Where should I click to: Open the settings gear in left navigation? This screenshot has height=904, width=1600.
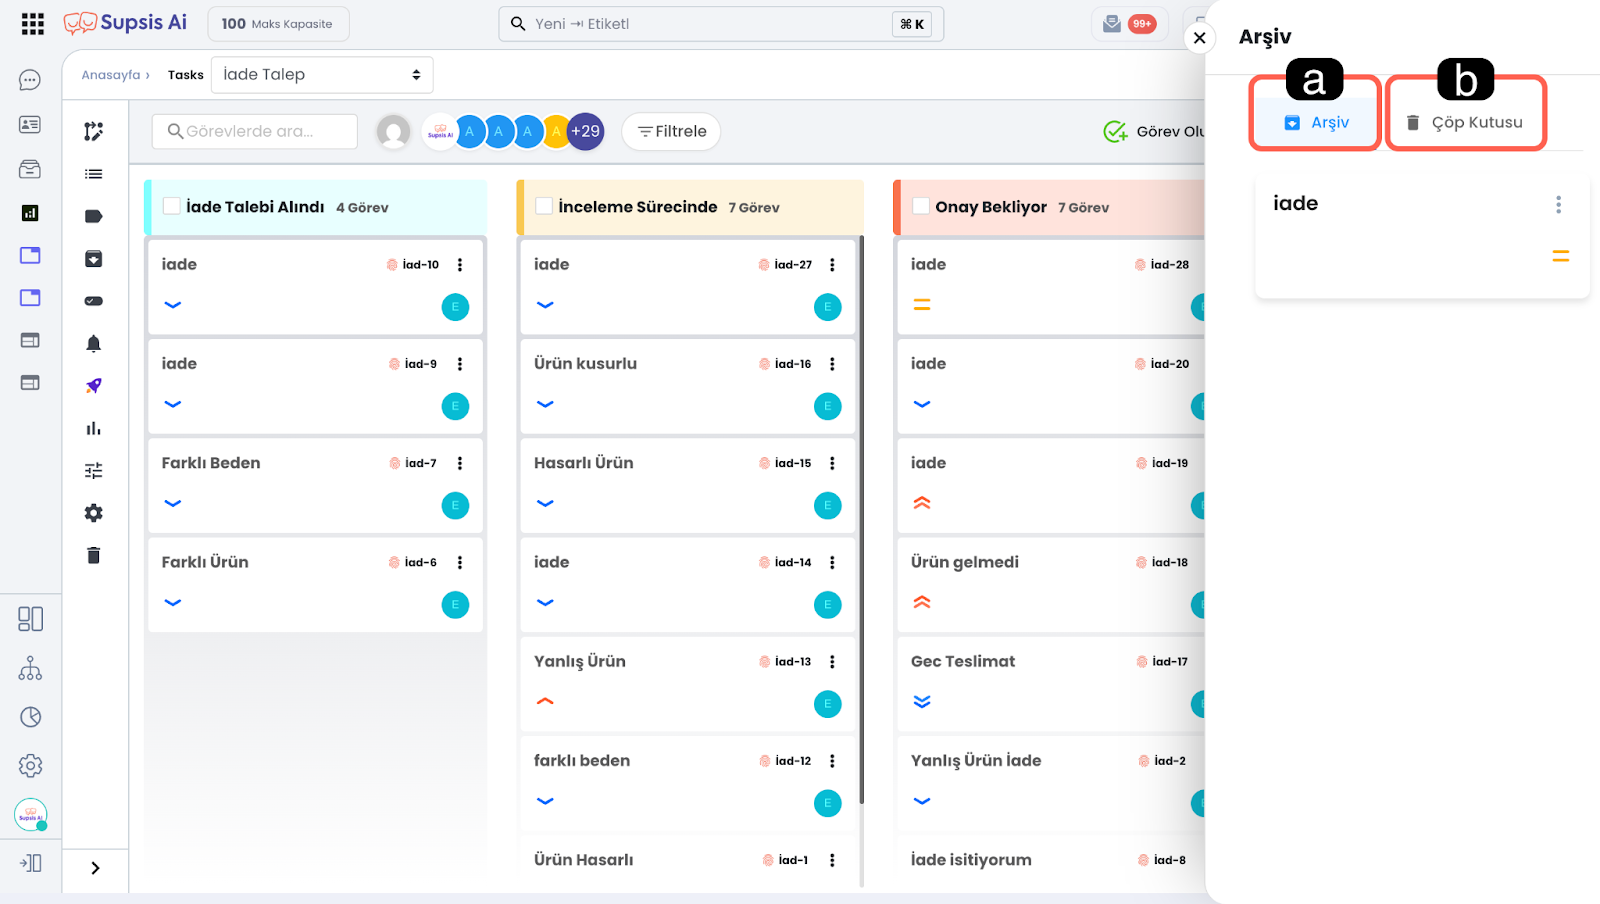(30, 766)
